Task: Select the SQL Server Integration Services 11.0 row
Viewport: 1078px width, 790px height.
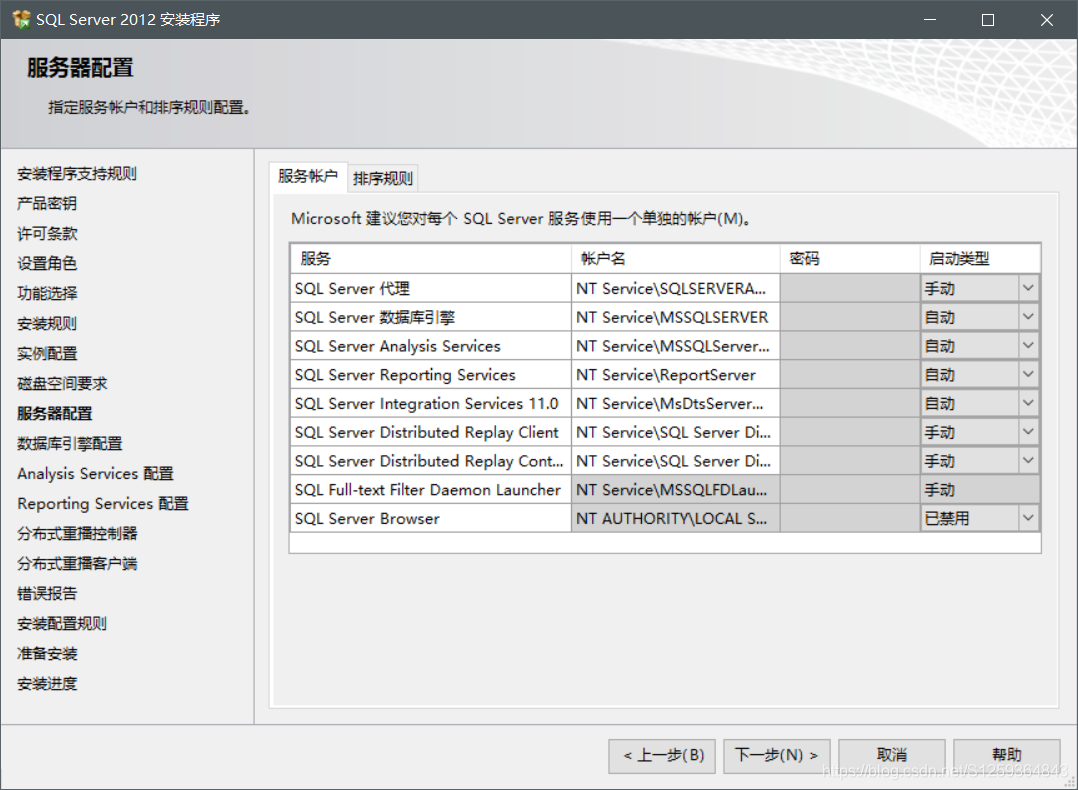Action: tap(430, 404)
